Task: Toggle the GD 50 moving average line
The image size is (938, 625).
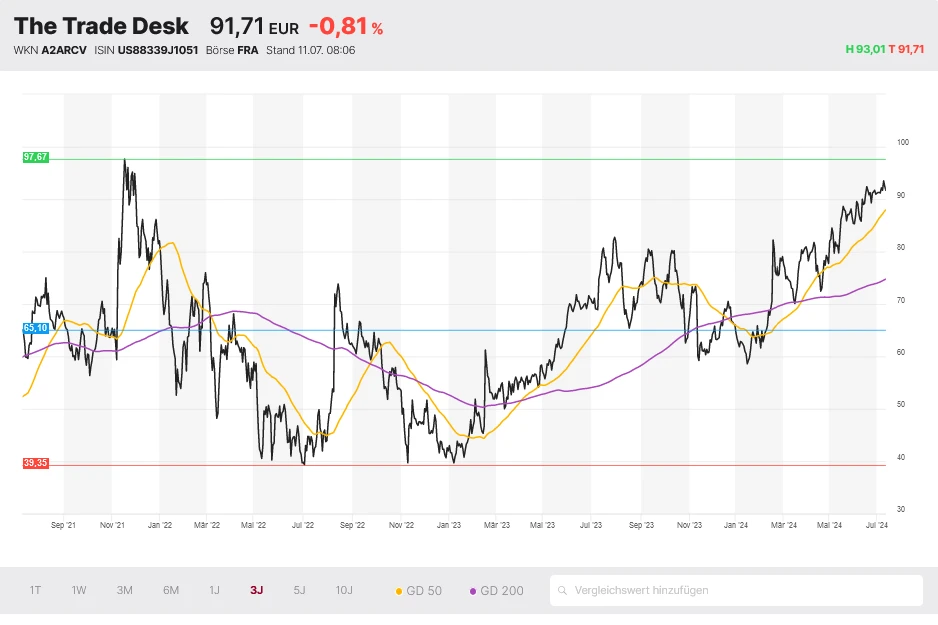Action: click(x=419, y=591)
